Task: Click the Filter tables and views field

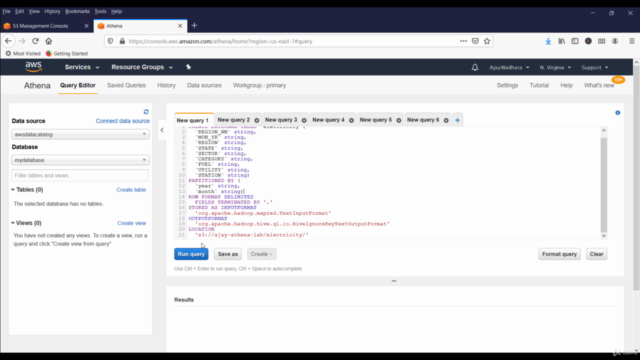Action: [80, 176]
